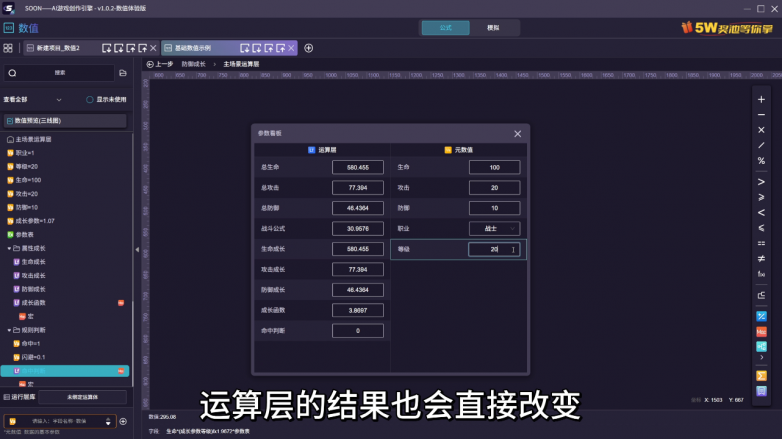Open the grid view icon beside project tabs
Screen dimensions: 782x439
tap(8, 48)
